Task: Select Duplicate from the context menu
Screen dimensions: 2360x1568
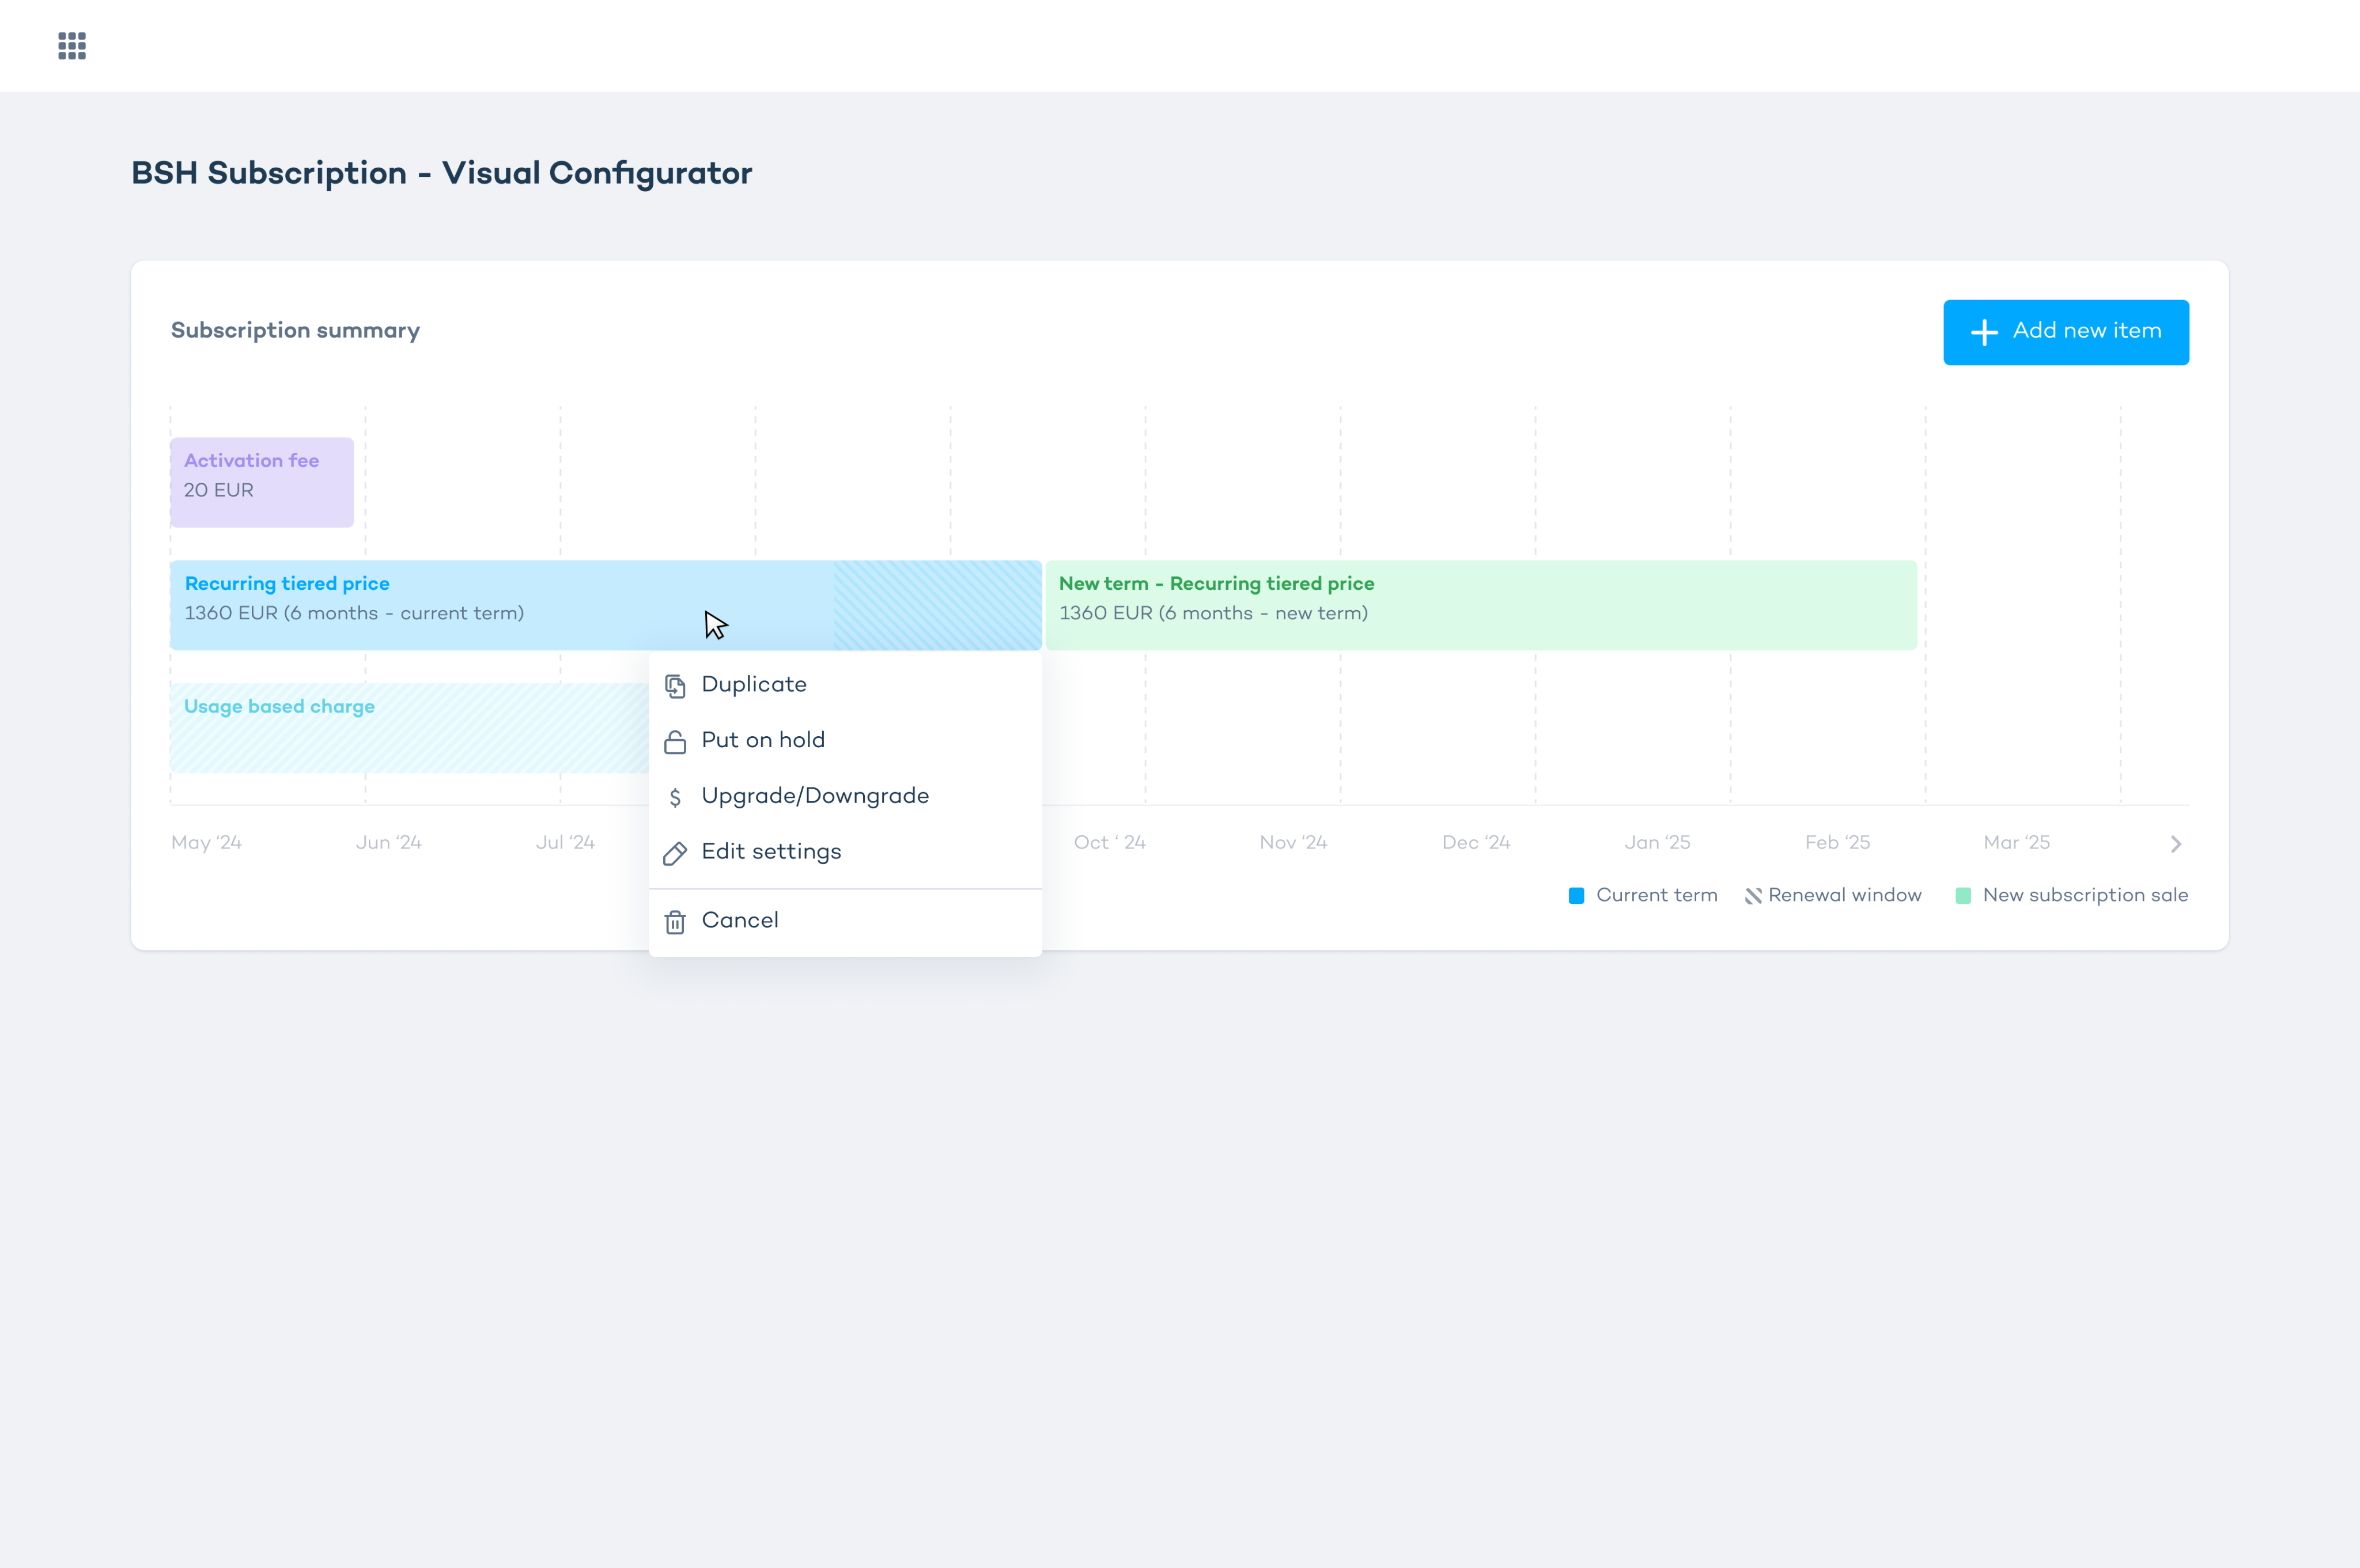Action: click(x=754, y=685)
